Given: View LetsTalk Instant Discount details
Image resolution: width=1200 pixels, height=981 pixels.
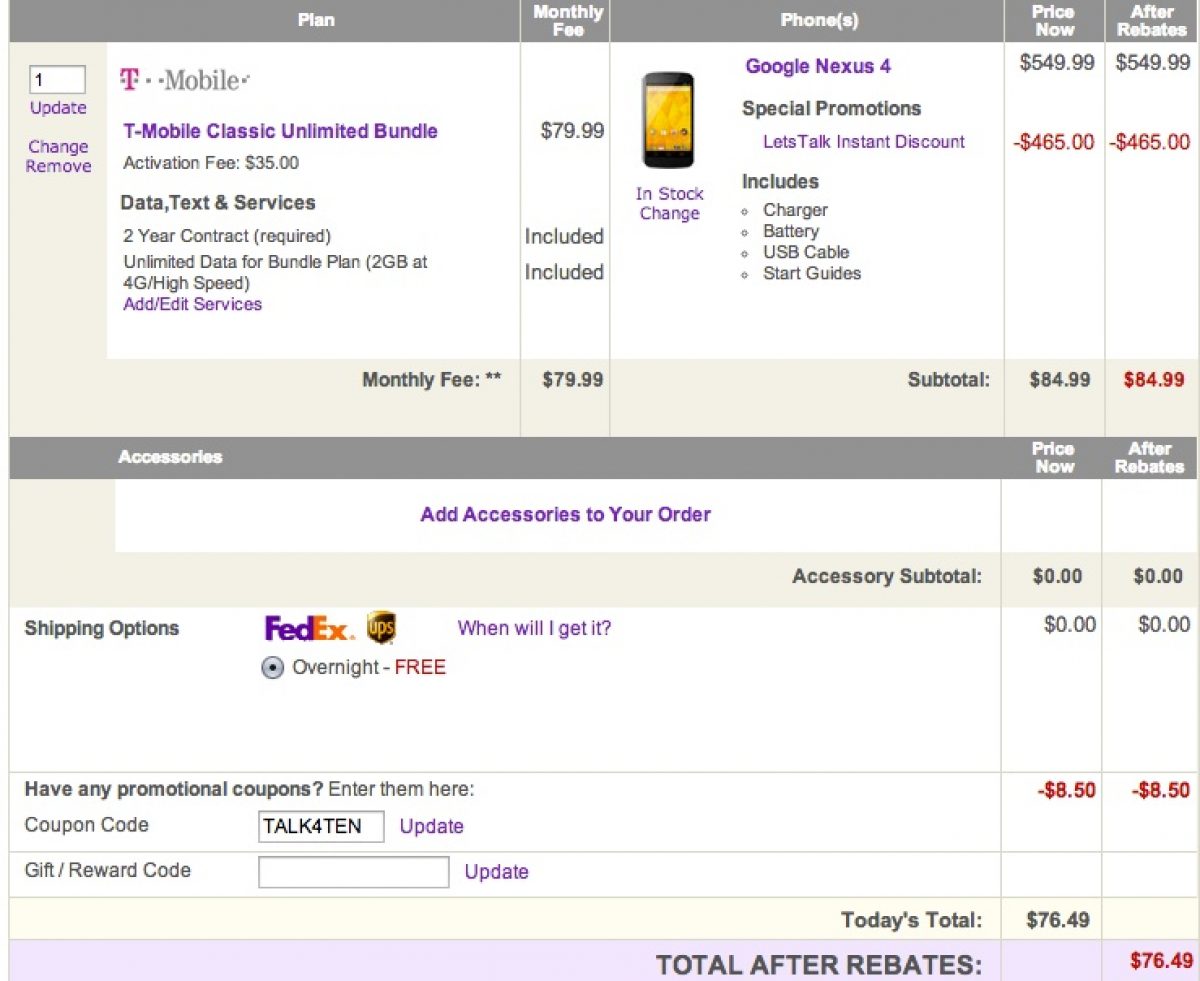Looking at the screenshot, I should [x=864, y=142].
